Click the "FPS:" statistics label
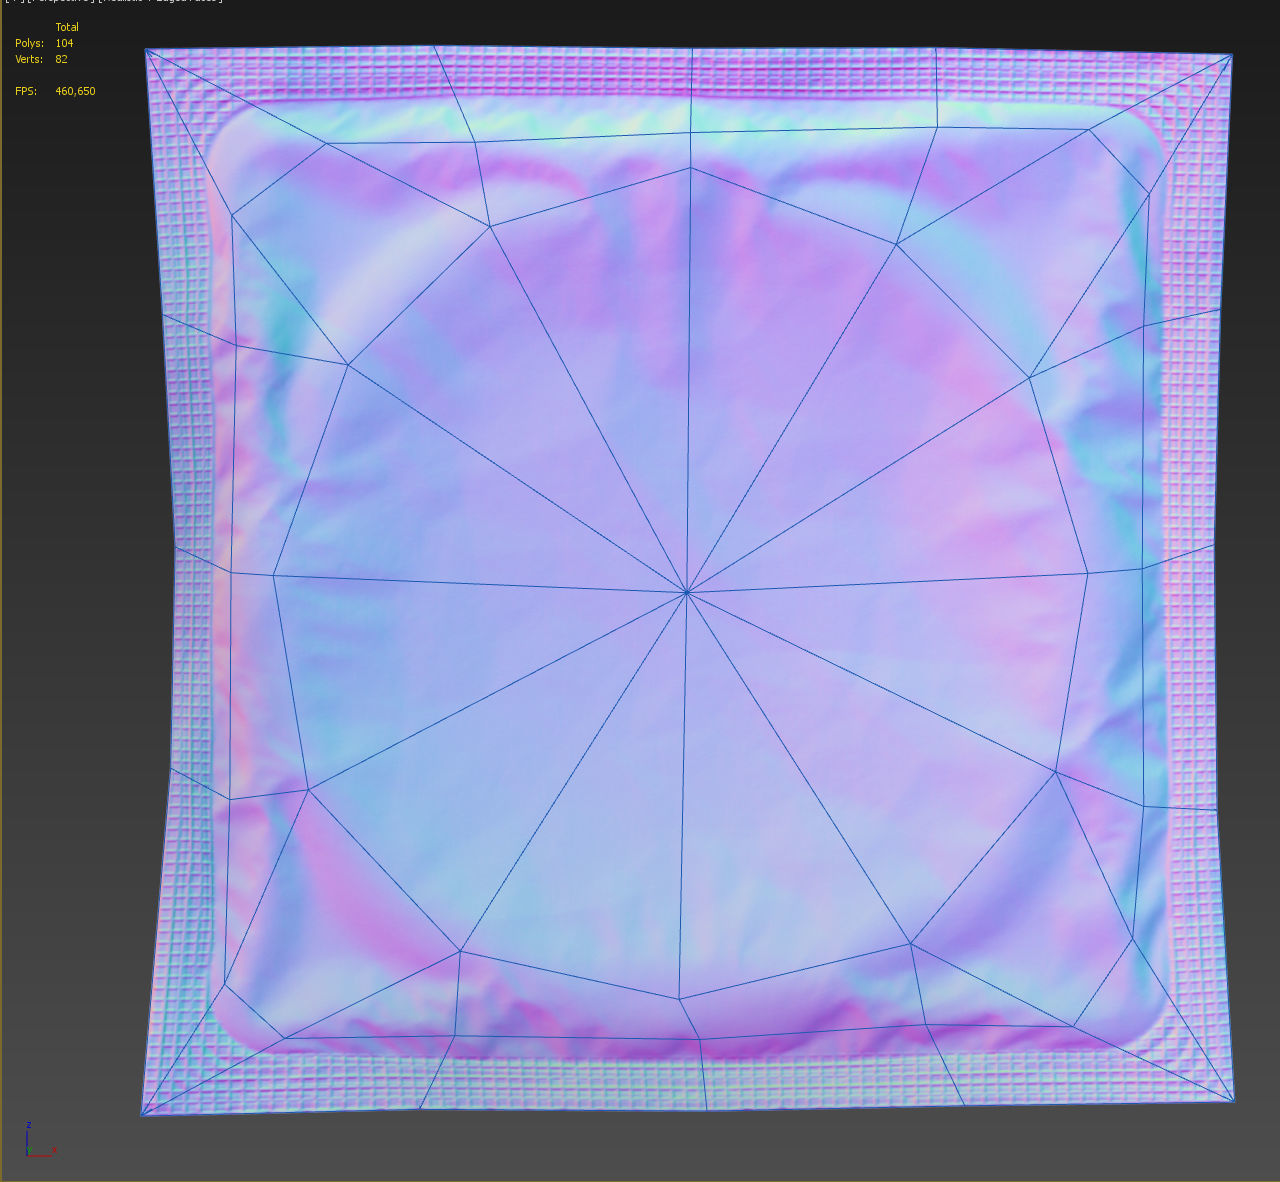 [26, 91]
